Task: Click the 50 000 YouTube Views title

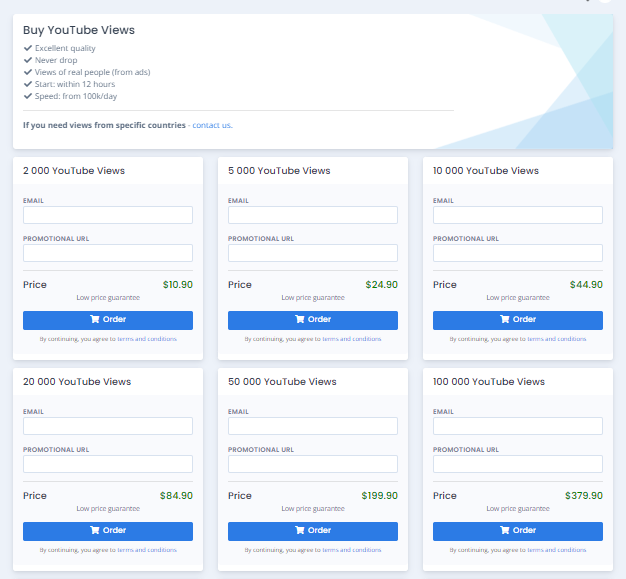Action: tap(282, 381)
